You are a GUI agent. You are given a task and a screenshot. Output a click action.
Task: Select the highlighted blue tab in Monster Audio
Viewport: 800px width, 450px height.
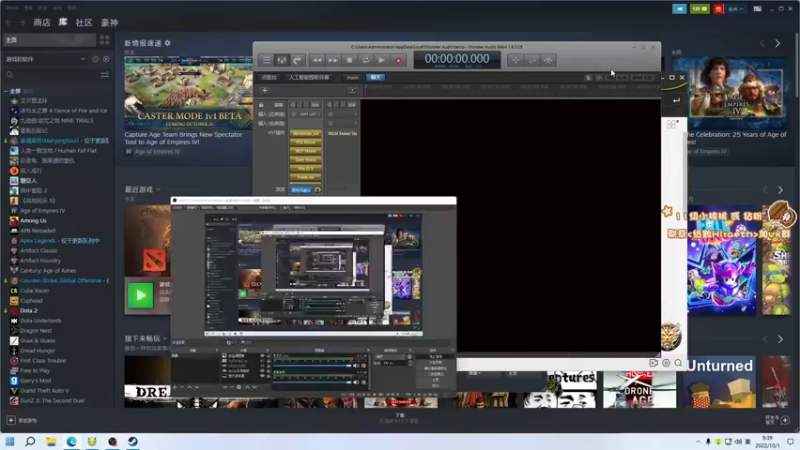[376, 78]
